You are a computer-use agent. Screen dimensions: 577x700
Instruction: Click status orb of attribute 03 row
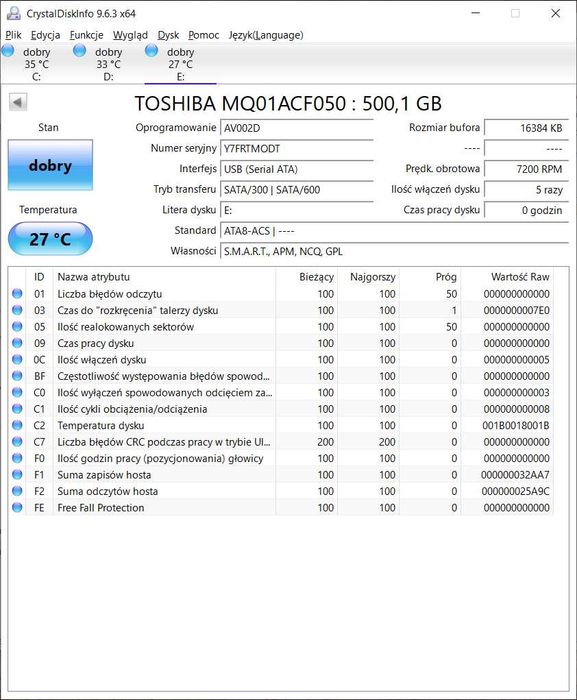17,310
